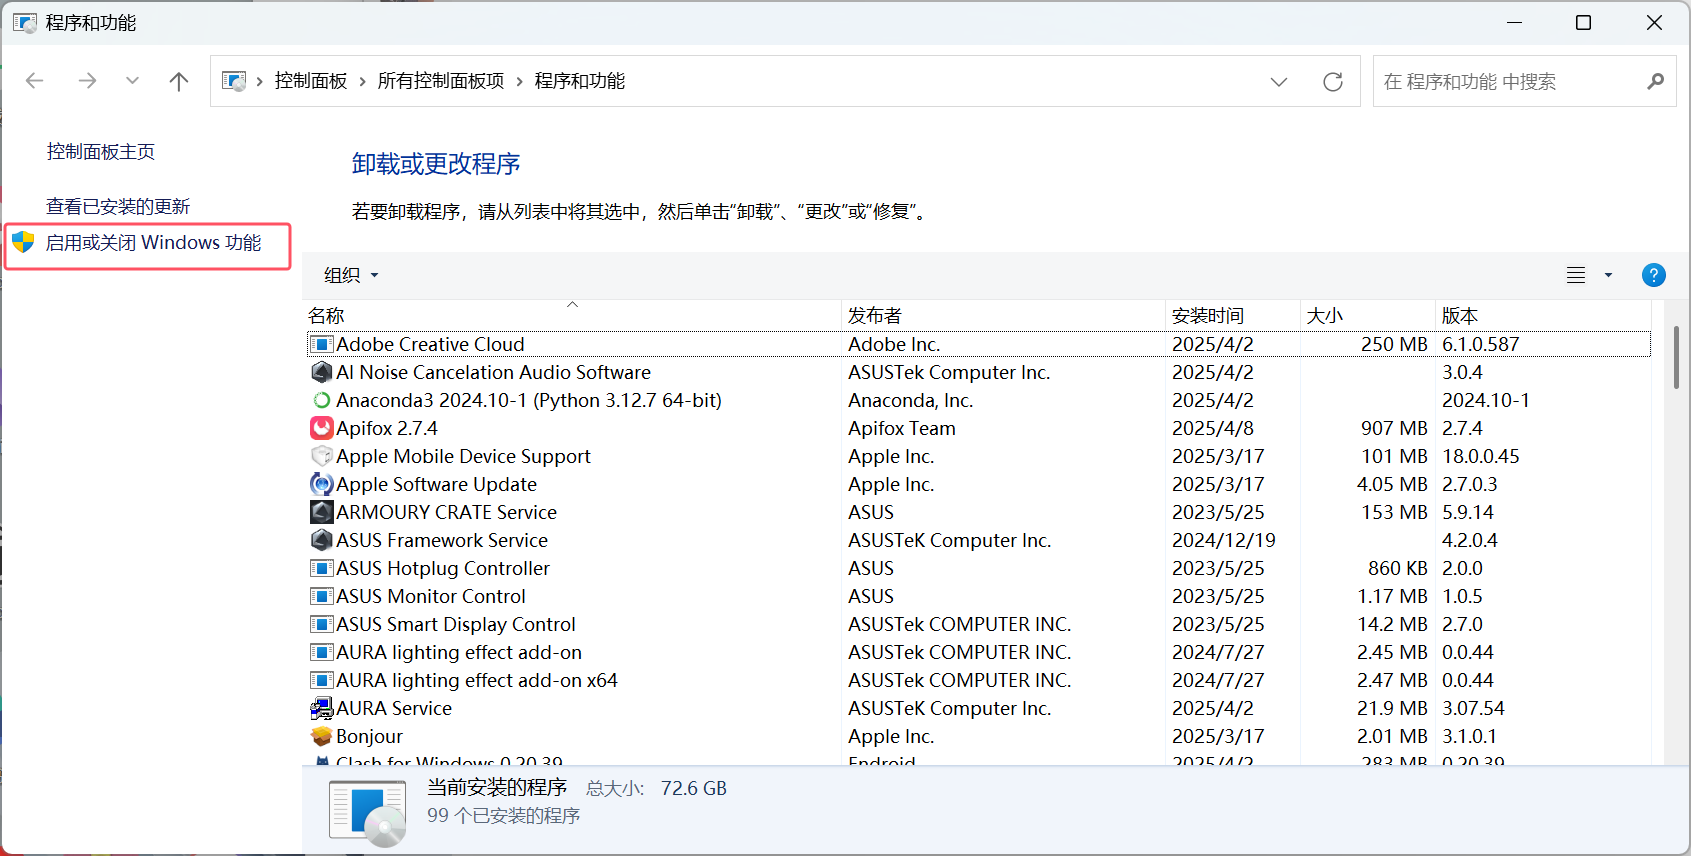
Task: Go up one level with up arrow
Action: (x=179, y=81)
